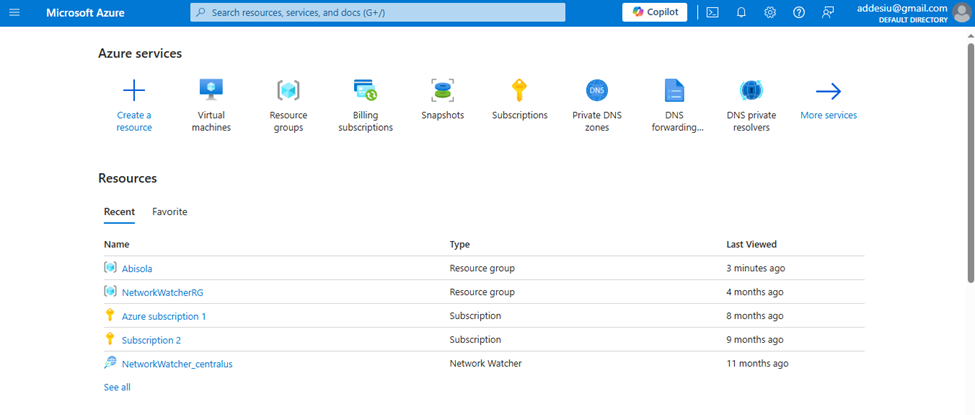Open portal settings gear

pos(770,12)
